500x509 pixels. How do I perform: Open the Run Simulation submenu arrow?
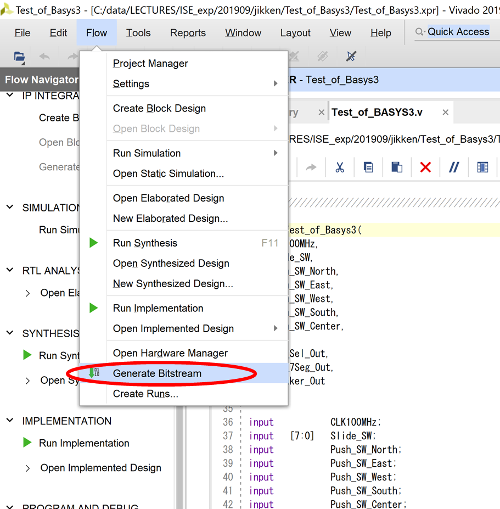[275, 153]
